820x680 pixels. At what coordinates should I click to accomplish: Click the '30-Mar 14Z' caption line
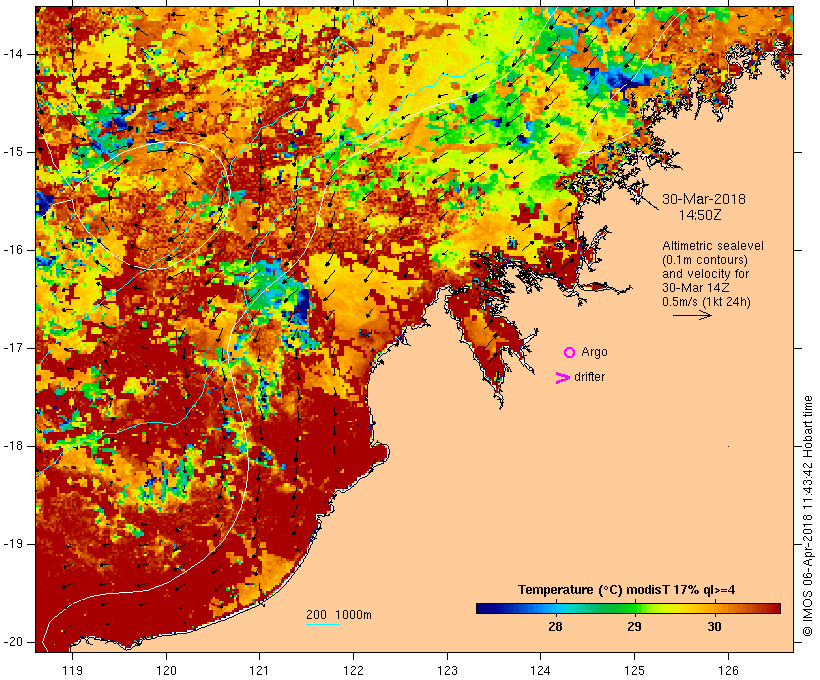coord(696,288)
